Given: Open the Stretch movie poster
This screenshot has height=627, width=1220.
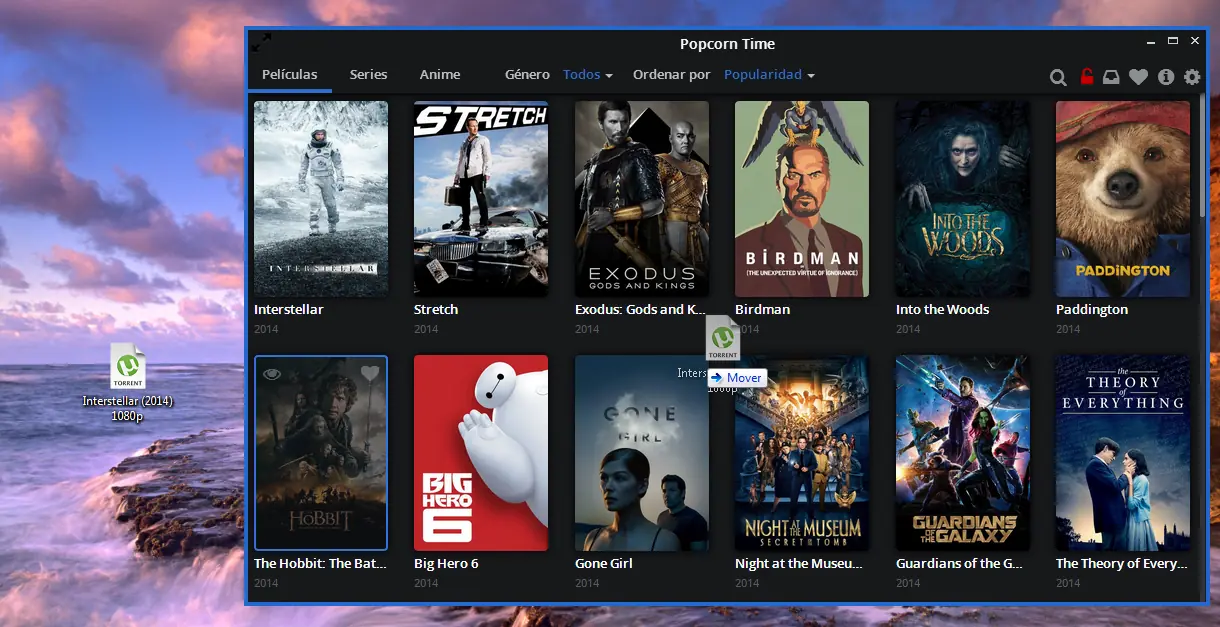Looking at the screenshot, I should coord(481,198).
